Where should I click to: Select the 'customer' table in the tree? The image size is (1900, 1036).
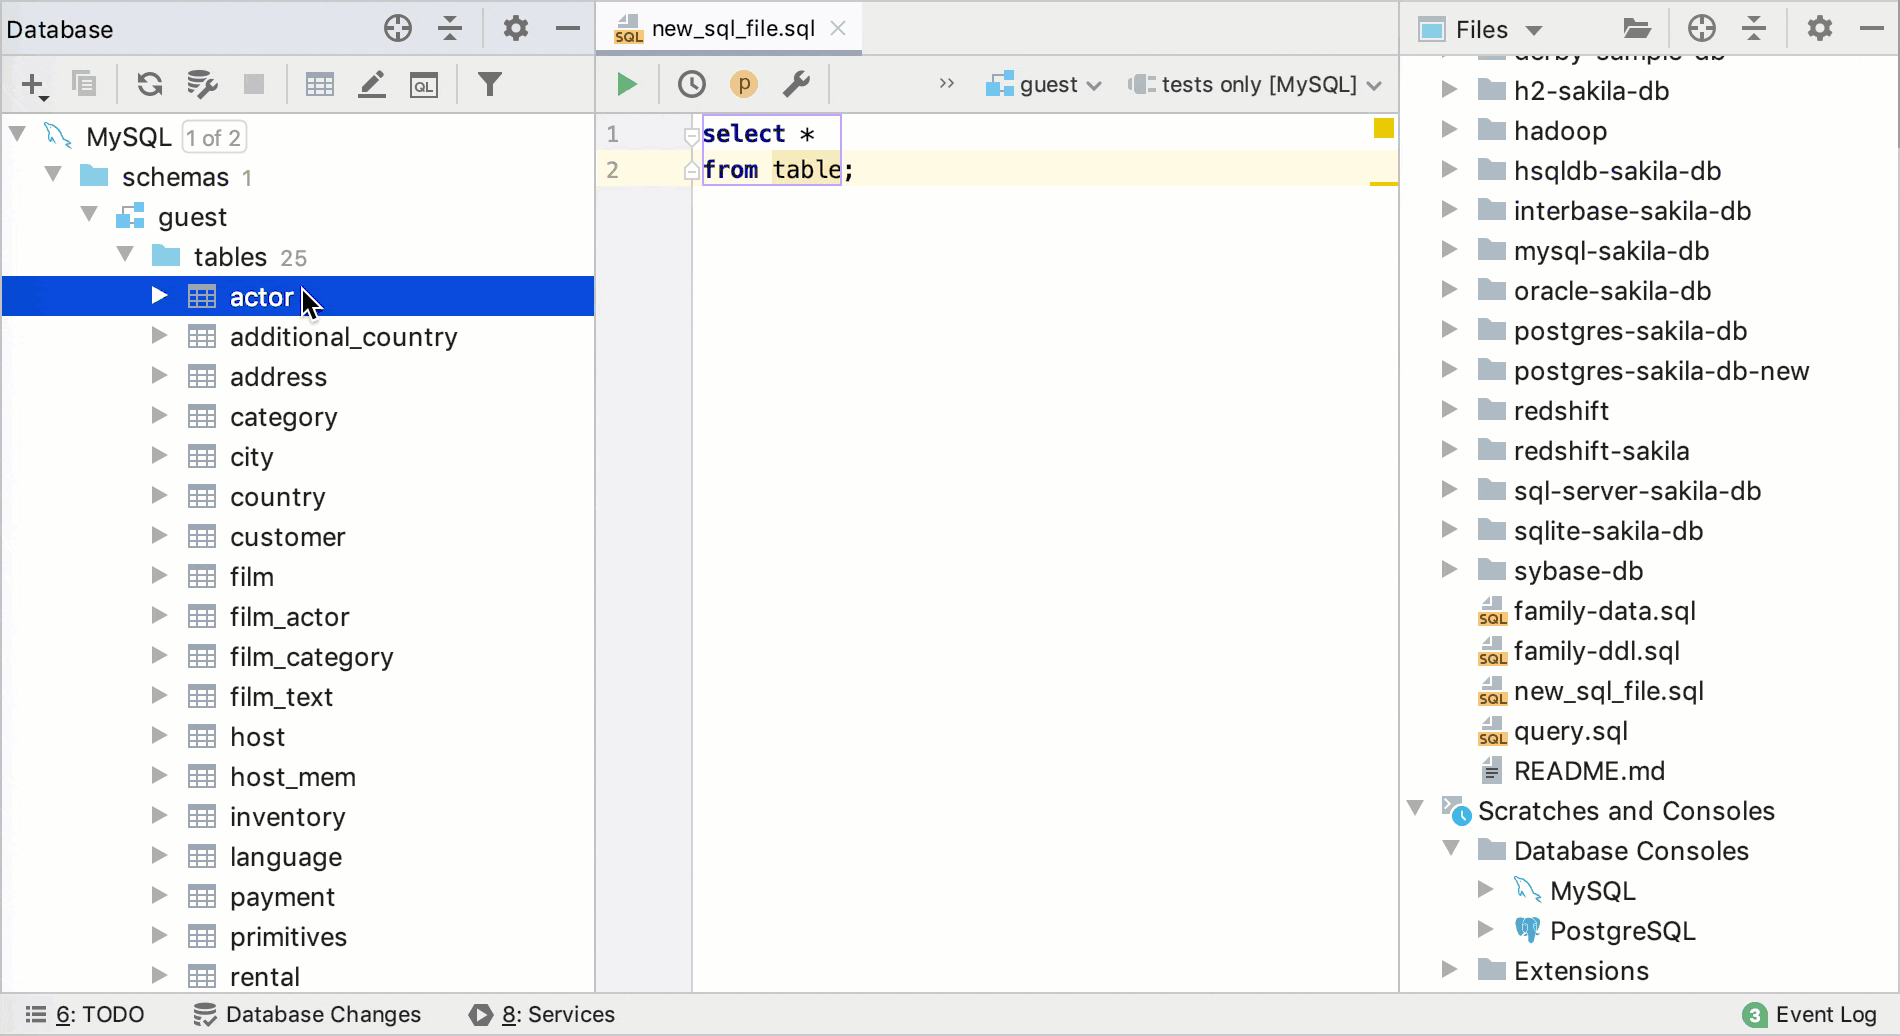[x=288, y=536]
